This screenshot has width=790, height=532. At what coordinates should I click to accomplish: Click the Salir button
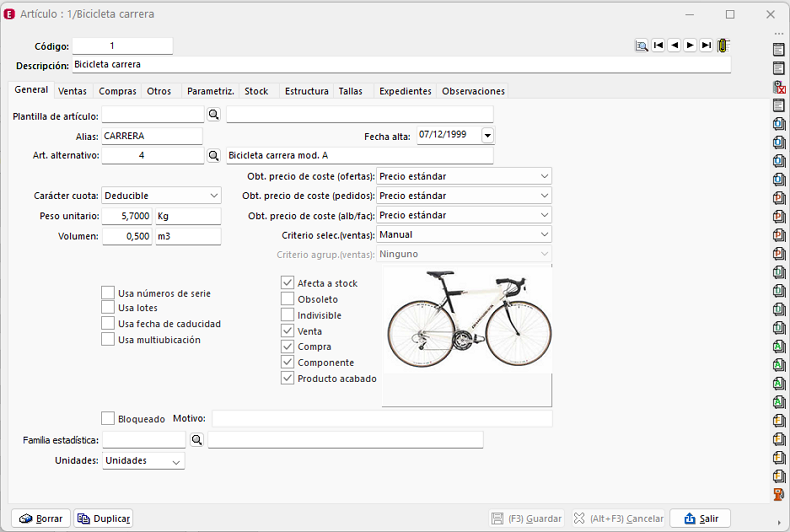[x=700, y=518]
